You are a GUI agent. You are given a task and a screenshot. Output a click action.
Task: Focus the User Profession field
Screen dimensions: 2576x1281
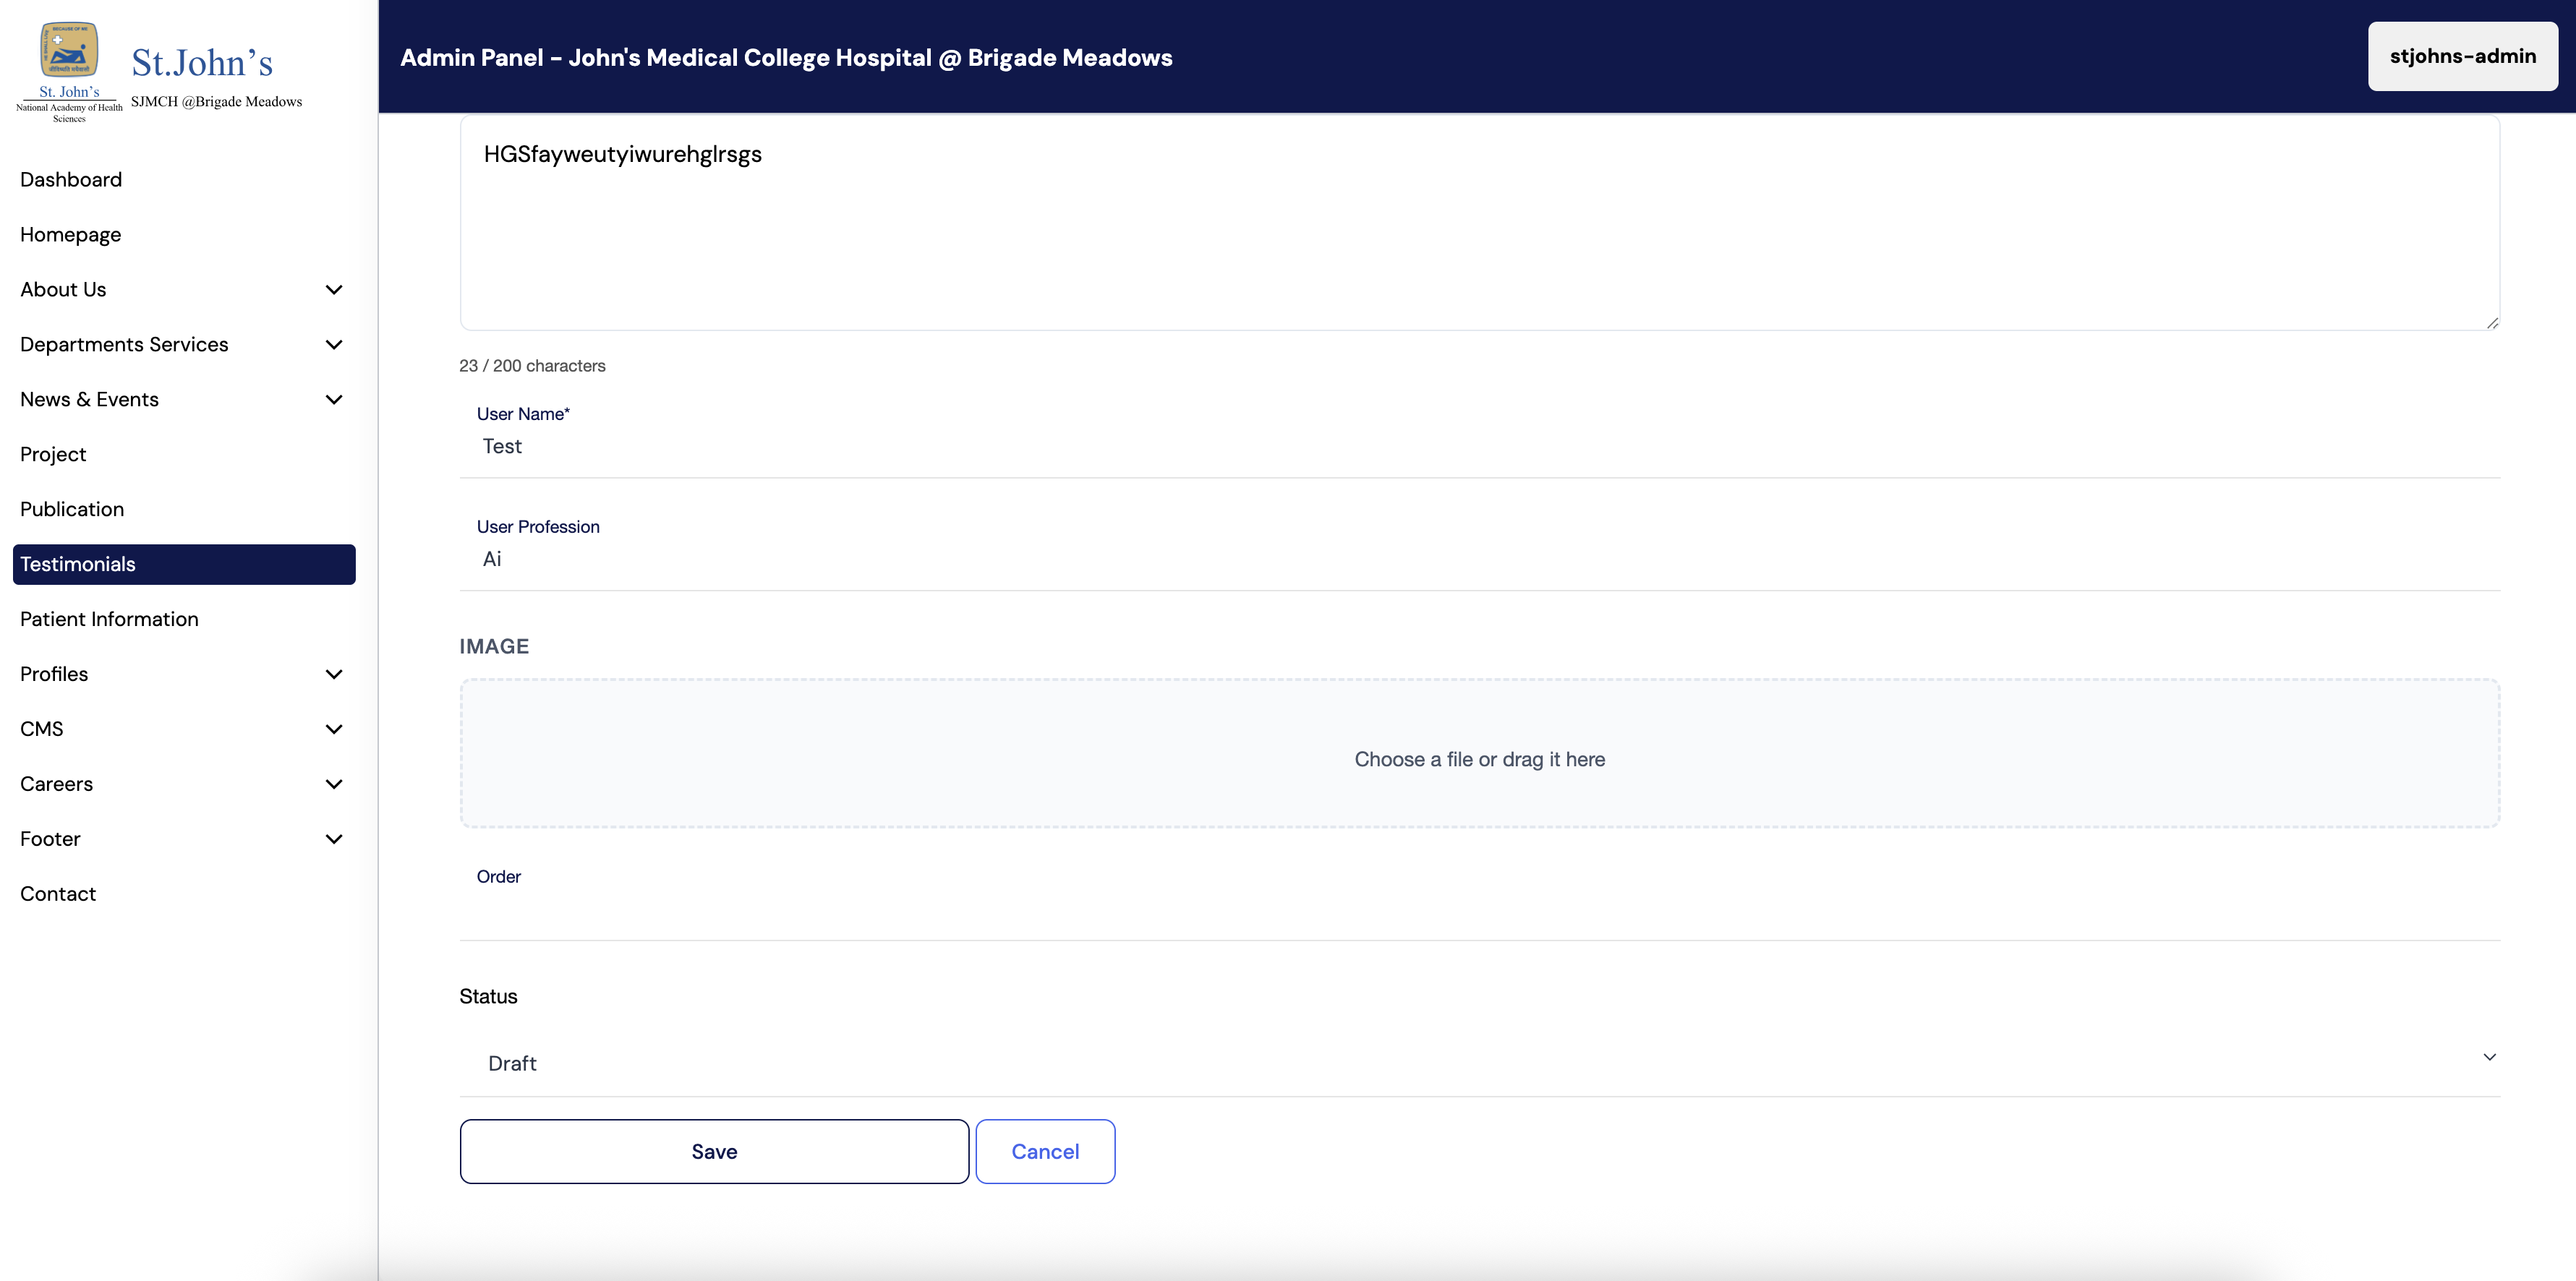pyautogui.click(x=1479, y=560)
